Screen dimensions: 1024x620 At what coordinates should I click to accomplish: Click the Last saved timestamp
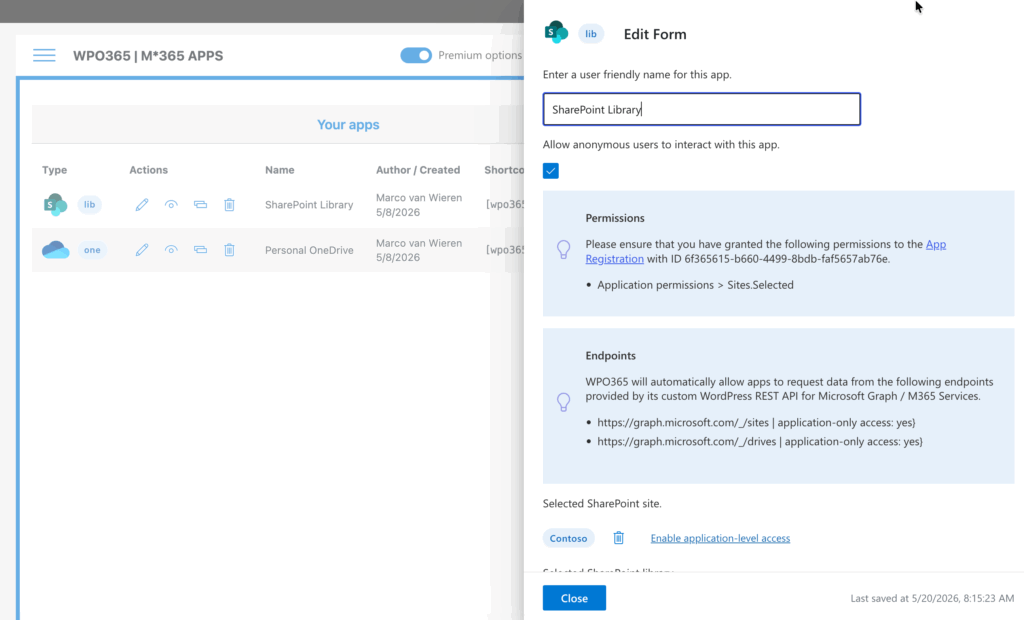coord(932,598)
